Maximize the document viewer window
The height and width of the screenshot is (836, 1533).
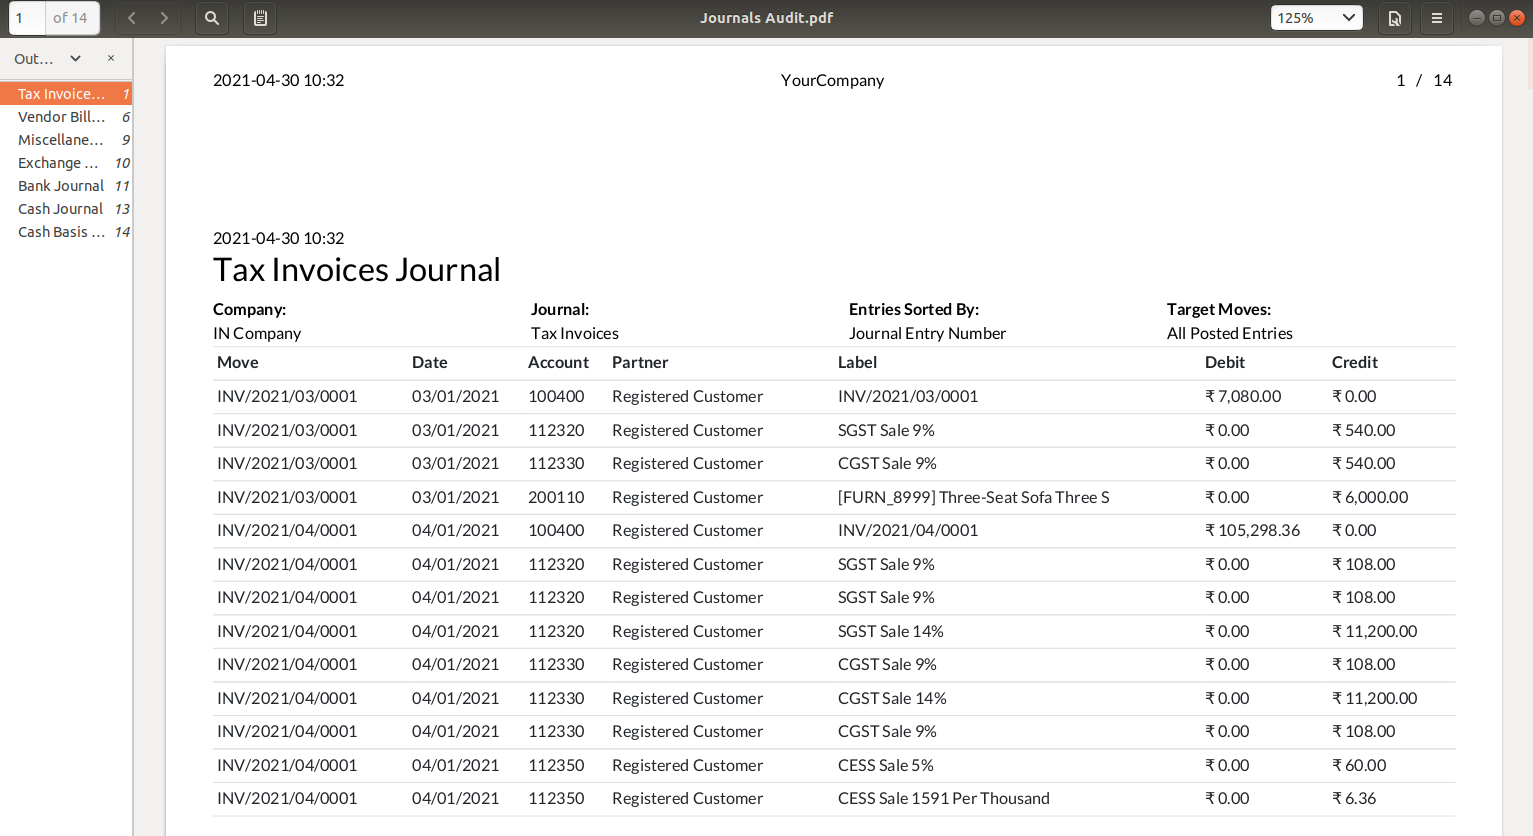pyautogui.click(x=1496, y=18)
